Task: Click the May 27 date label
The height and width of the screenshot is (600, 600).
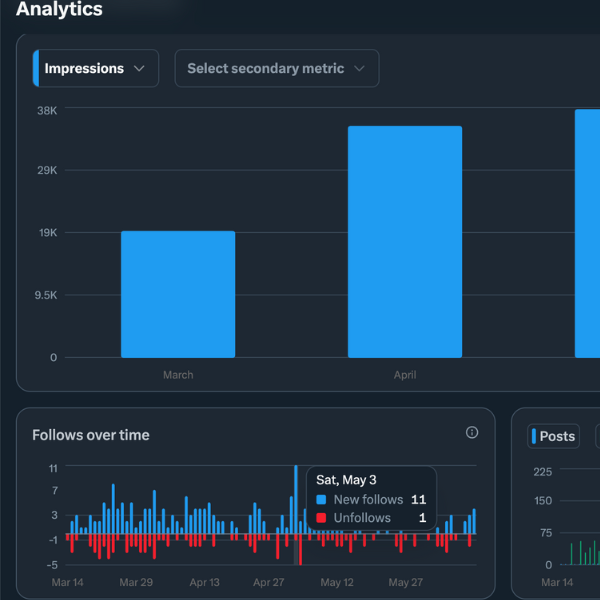Action: 406,582
